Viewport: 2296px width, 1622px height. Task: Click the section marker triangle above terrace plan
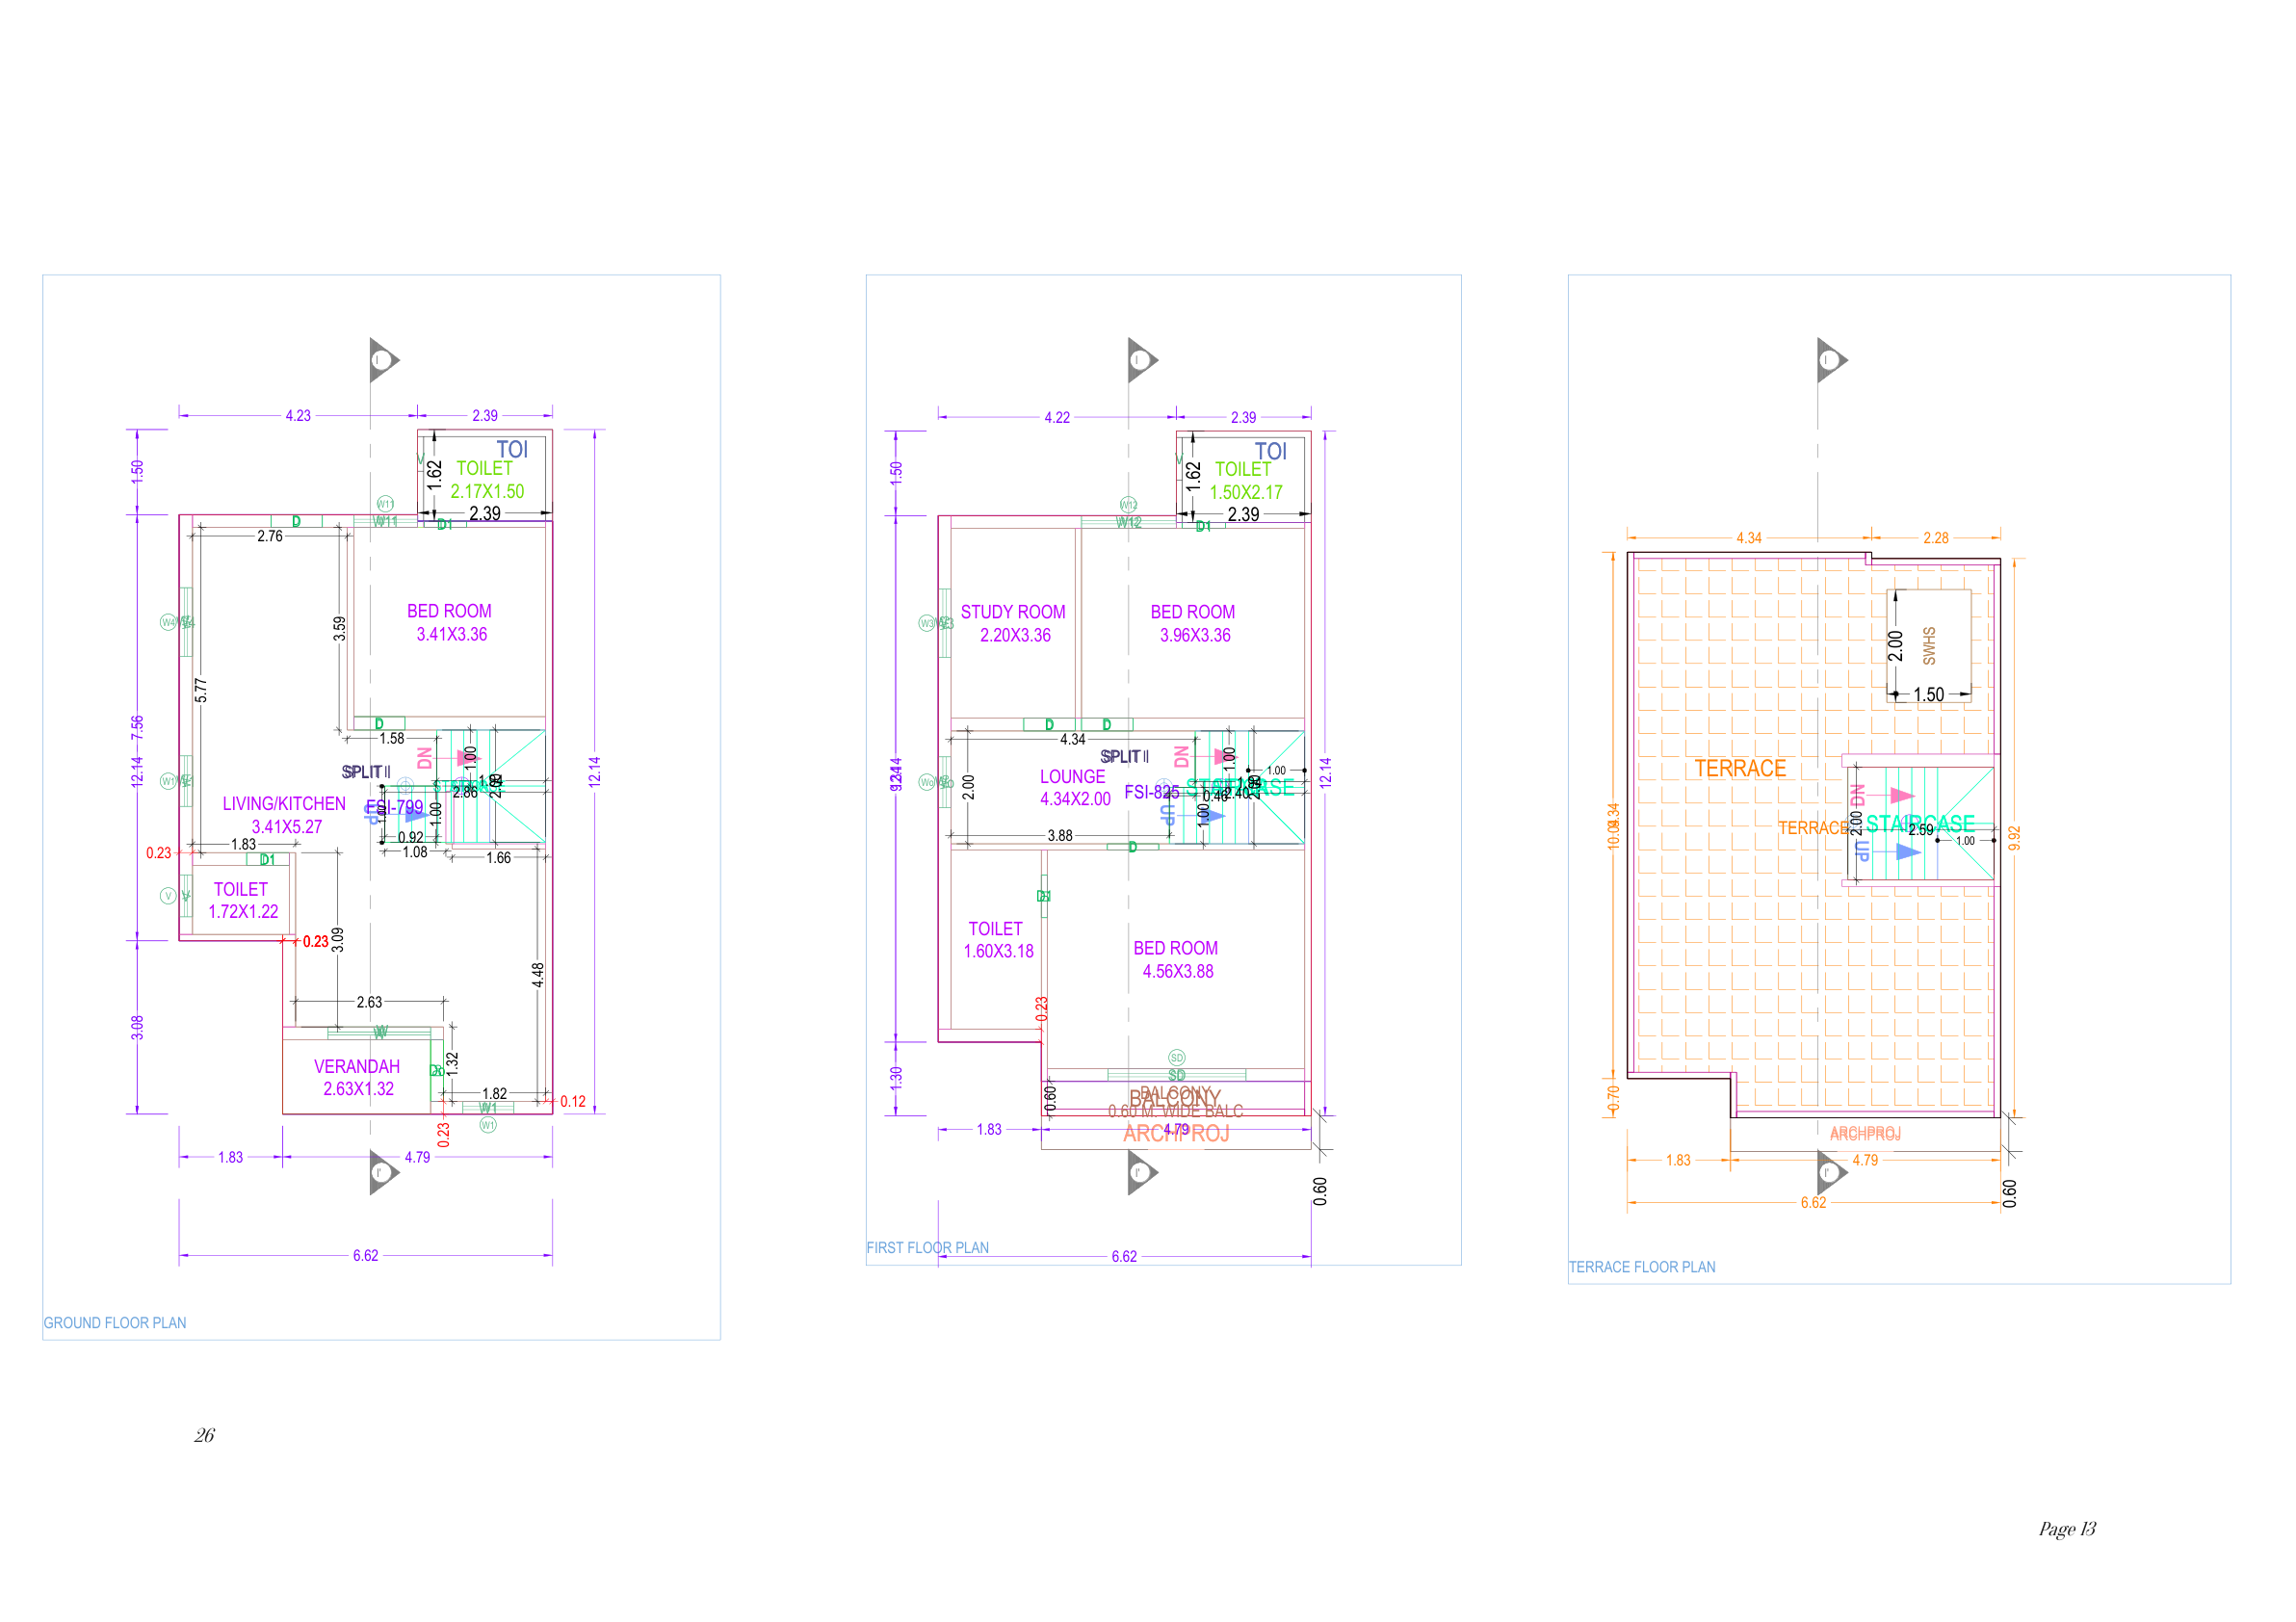click(1830, 360)
